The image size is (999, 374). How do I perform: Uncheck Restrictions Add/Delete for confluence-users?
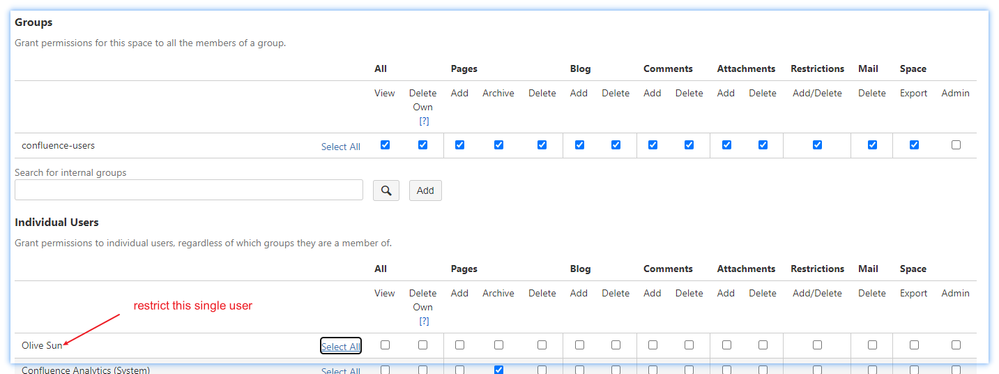tap(817, 145)
